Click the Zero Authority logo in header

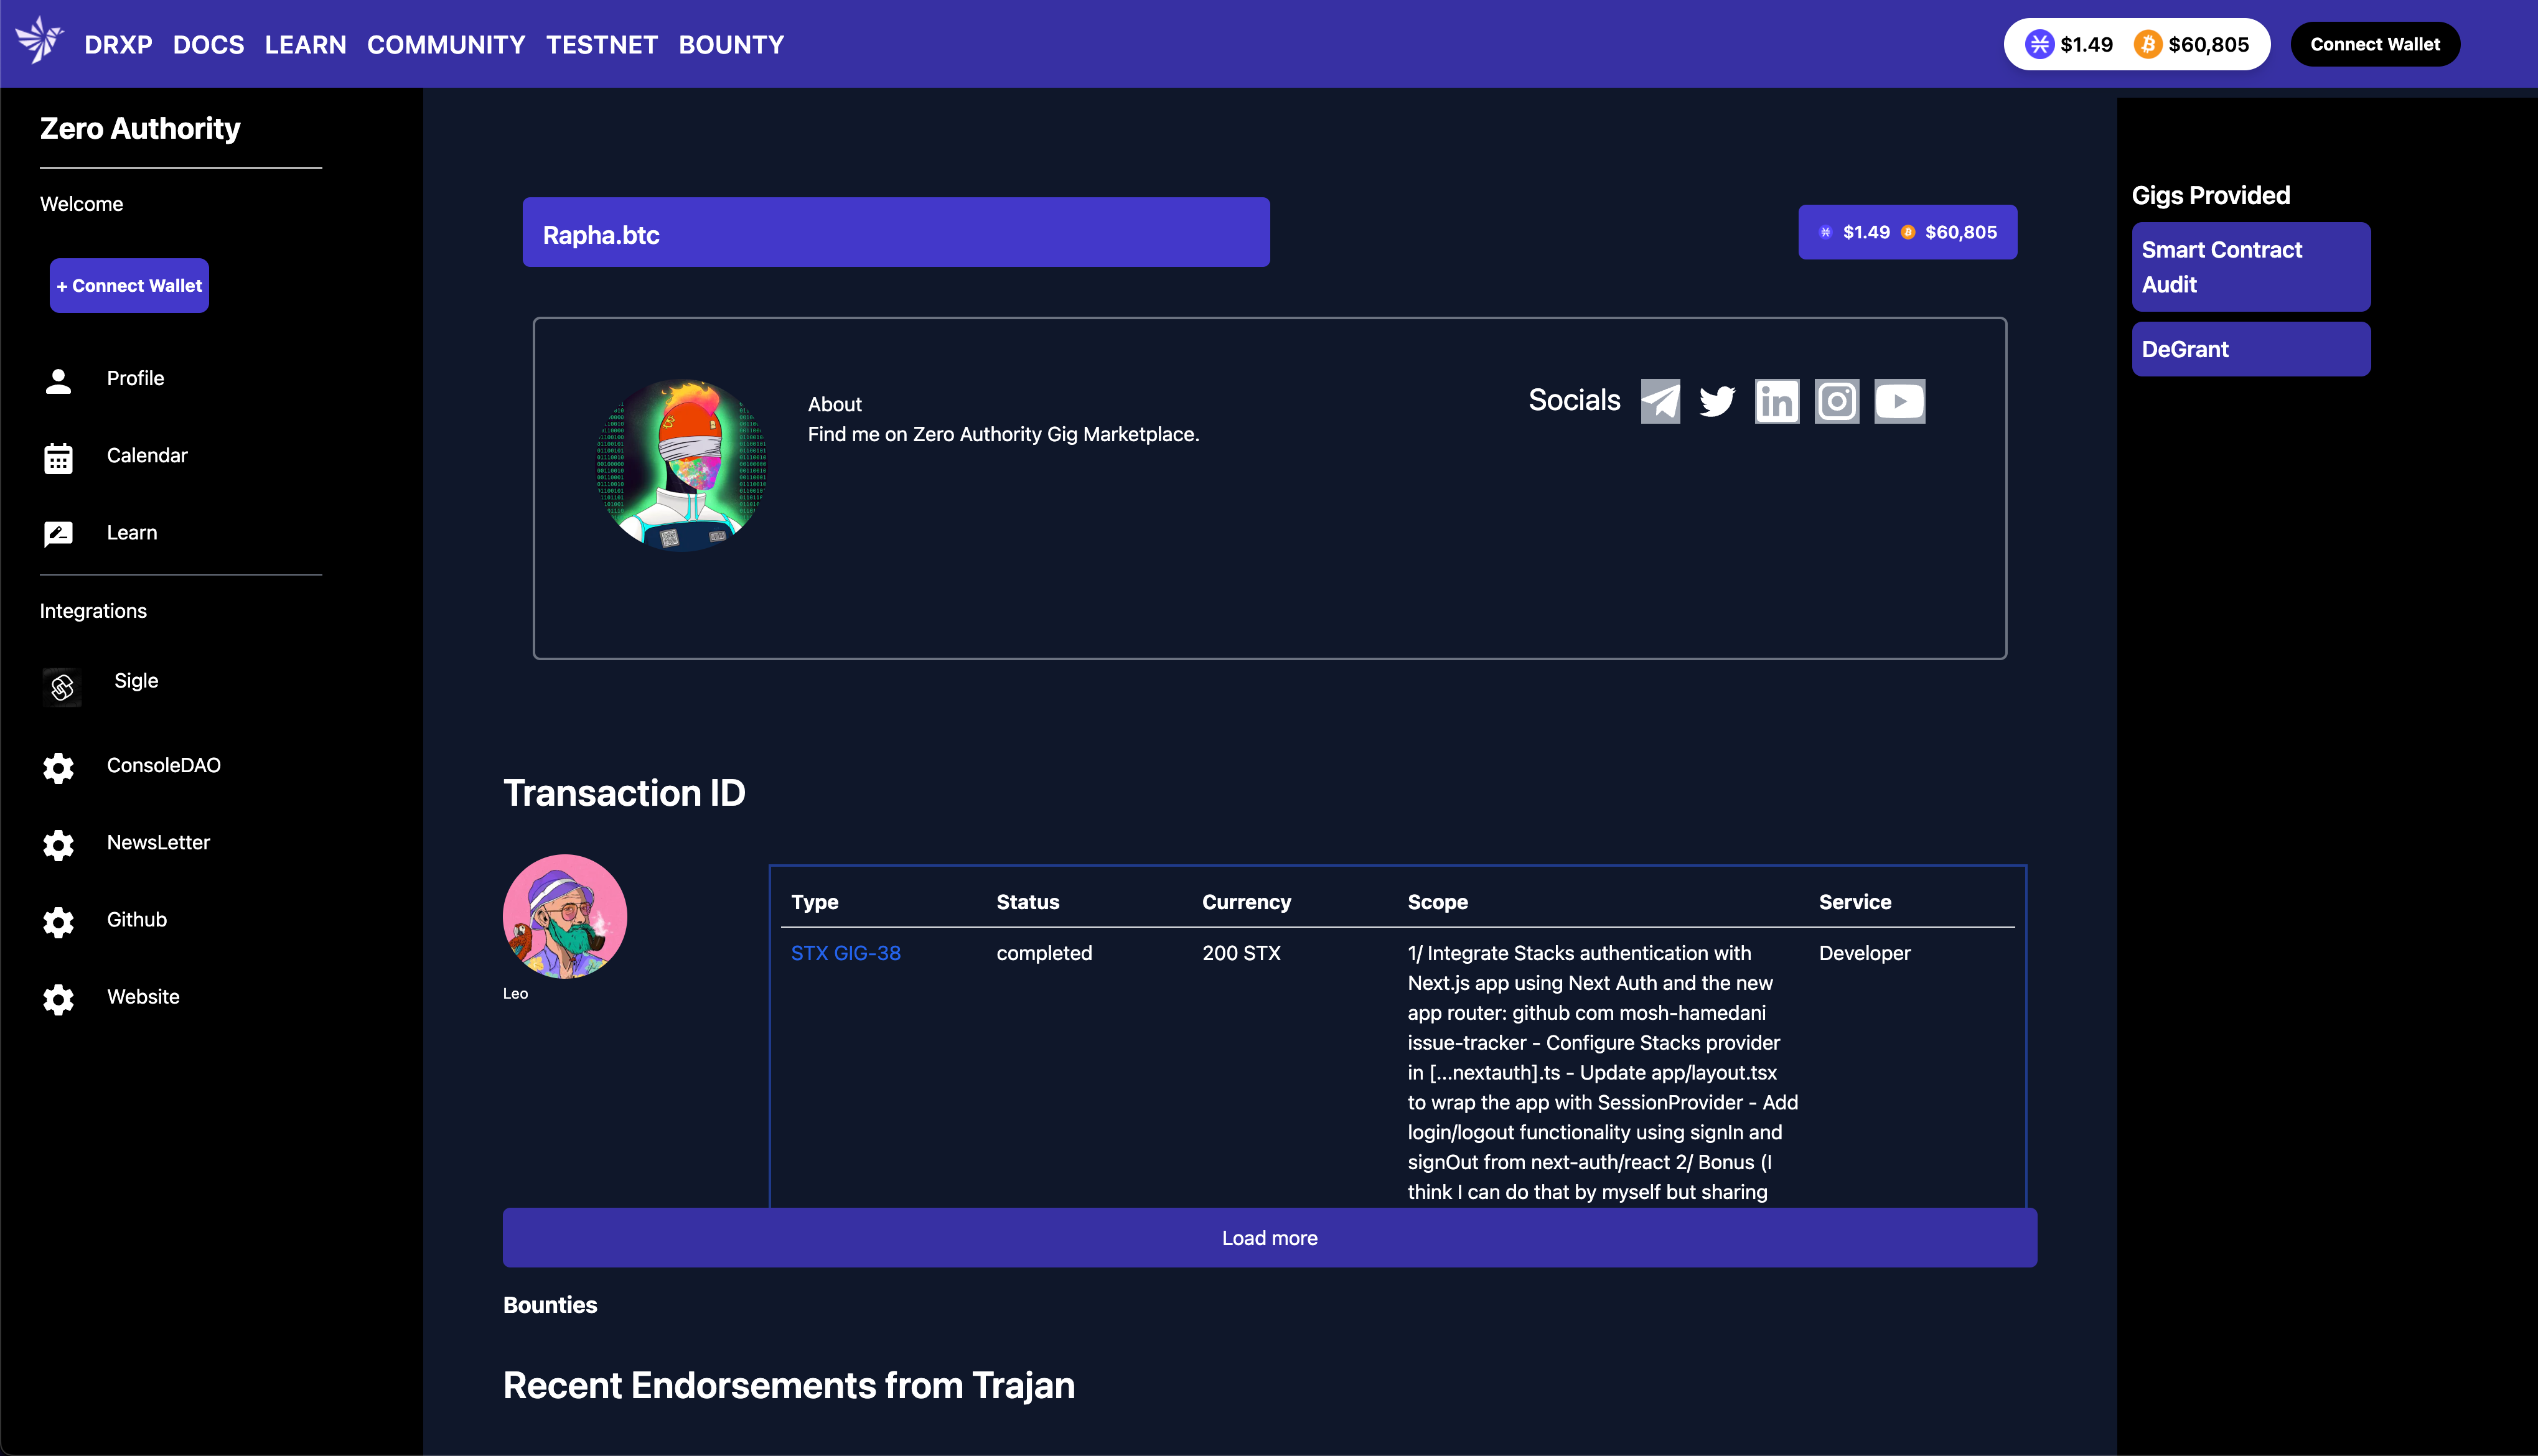pyautogui.click(x=39, y=41)
